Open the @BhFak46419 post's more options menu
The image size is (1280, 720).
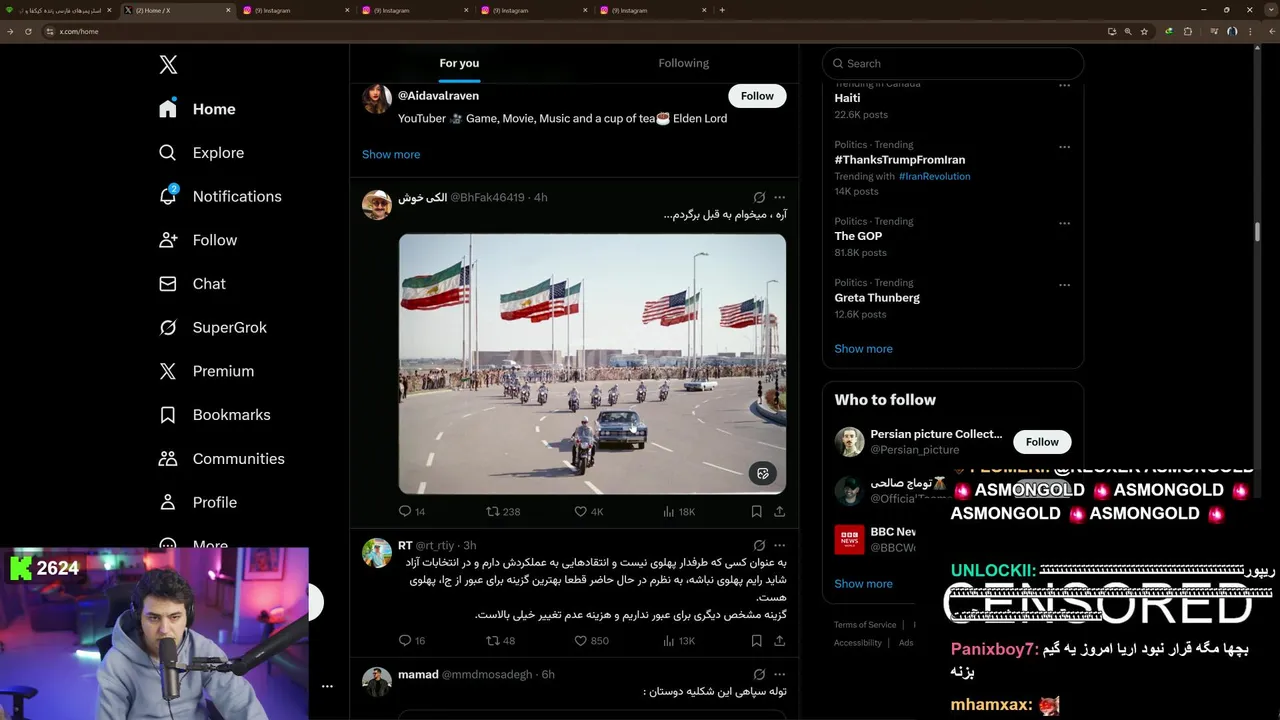click(780, 197)
